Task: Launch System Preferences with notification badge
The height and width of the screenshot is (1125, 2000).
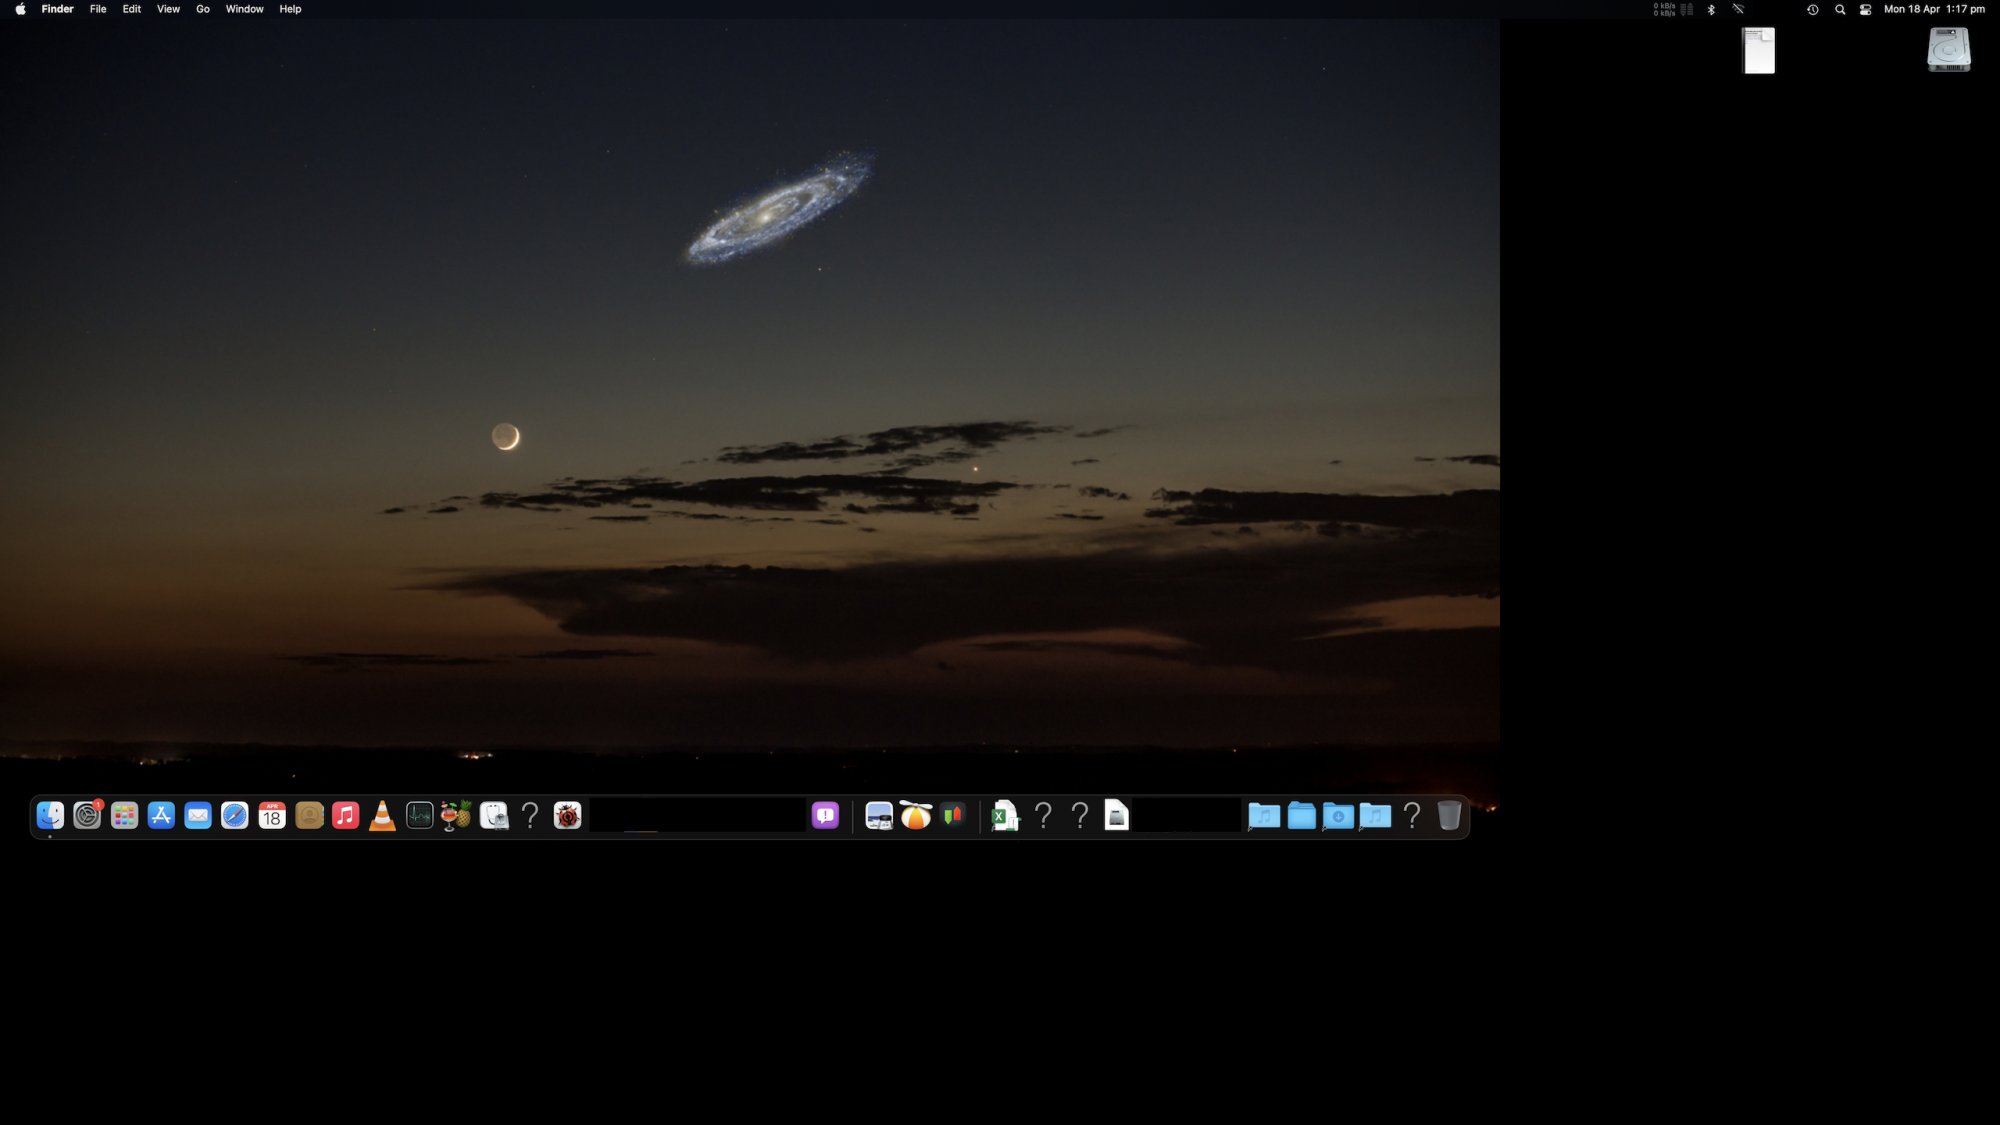Action: 87,817
